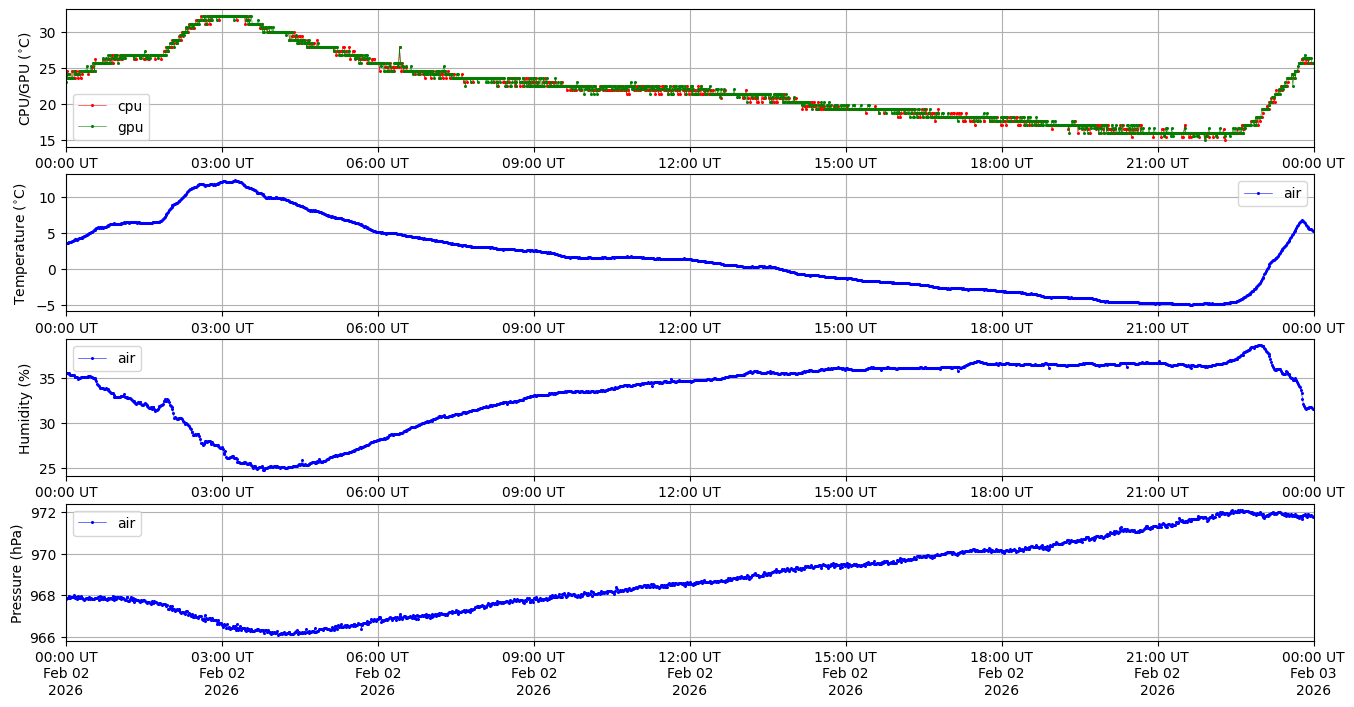Click the Temperature (°C) y-axis label

coord(20,243)
